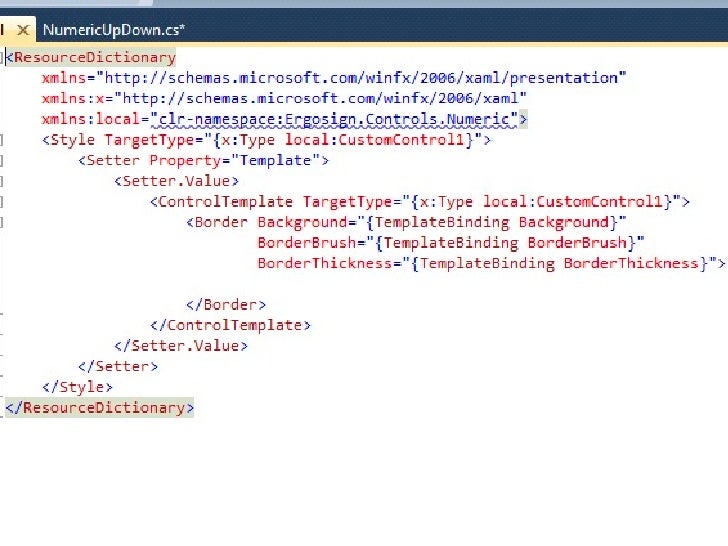Click the BorderBrush attribute name
This screenshot has height=546, width=728.
point(307,243)
